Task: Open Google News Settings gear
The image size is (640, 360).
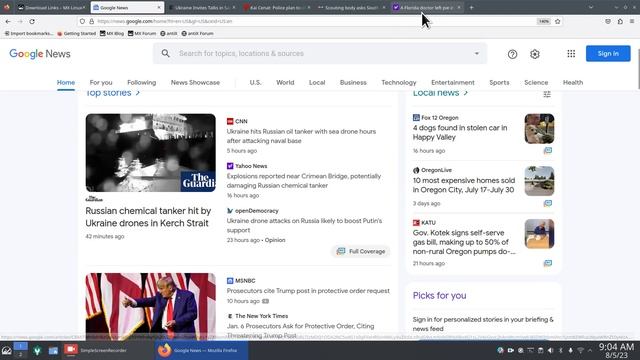Action: (x=535, y=54)
